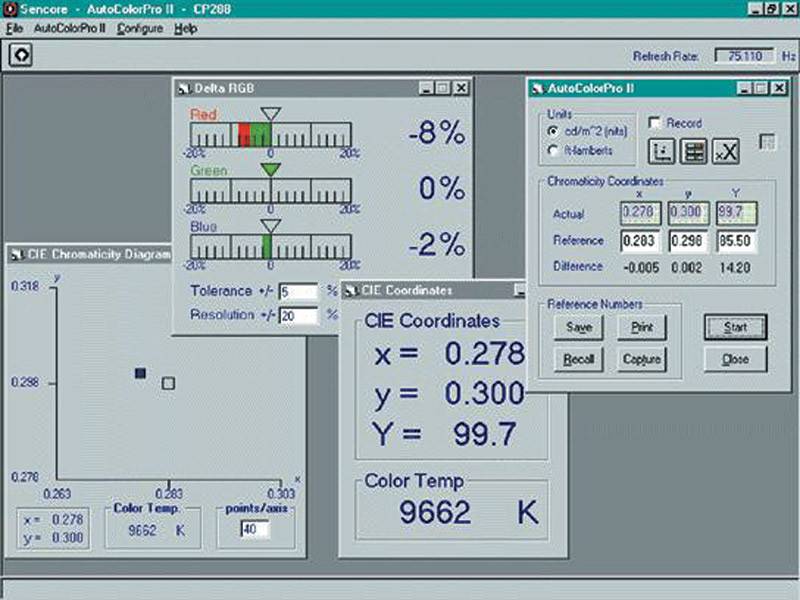This screenshot has height=600, width=800.
Task: Click the Red delta bar gauge
Action: pyautogui.click(x=271, y=135)
